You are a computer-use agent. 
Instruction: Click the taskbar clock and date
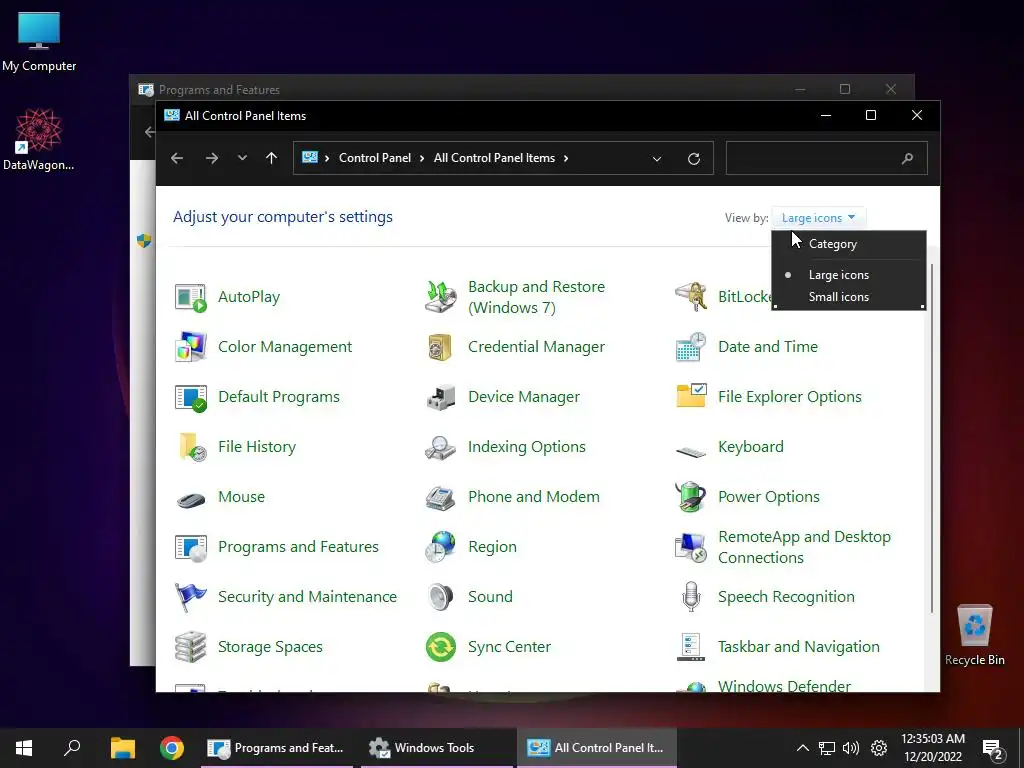933,748
